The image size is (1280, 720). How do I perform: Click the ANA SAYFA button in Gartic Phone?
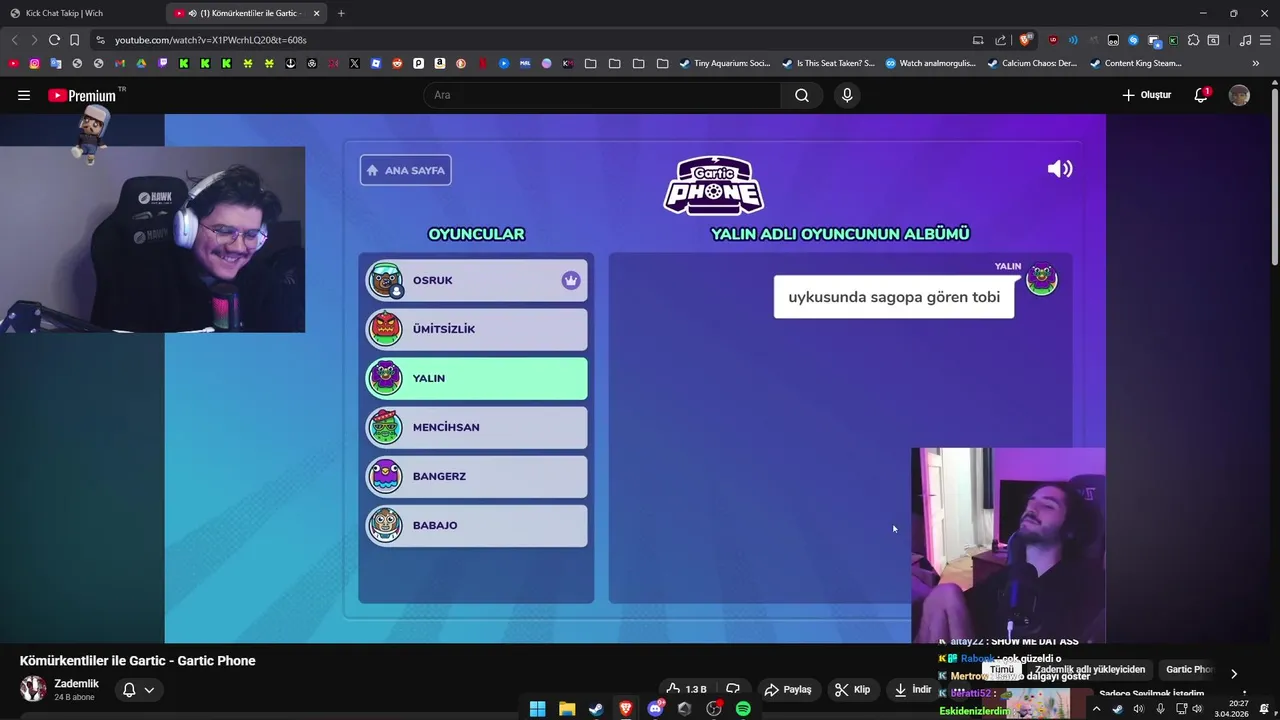(405, 170)
